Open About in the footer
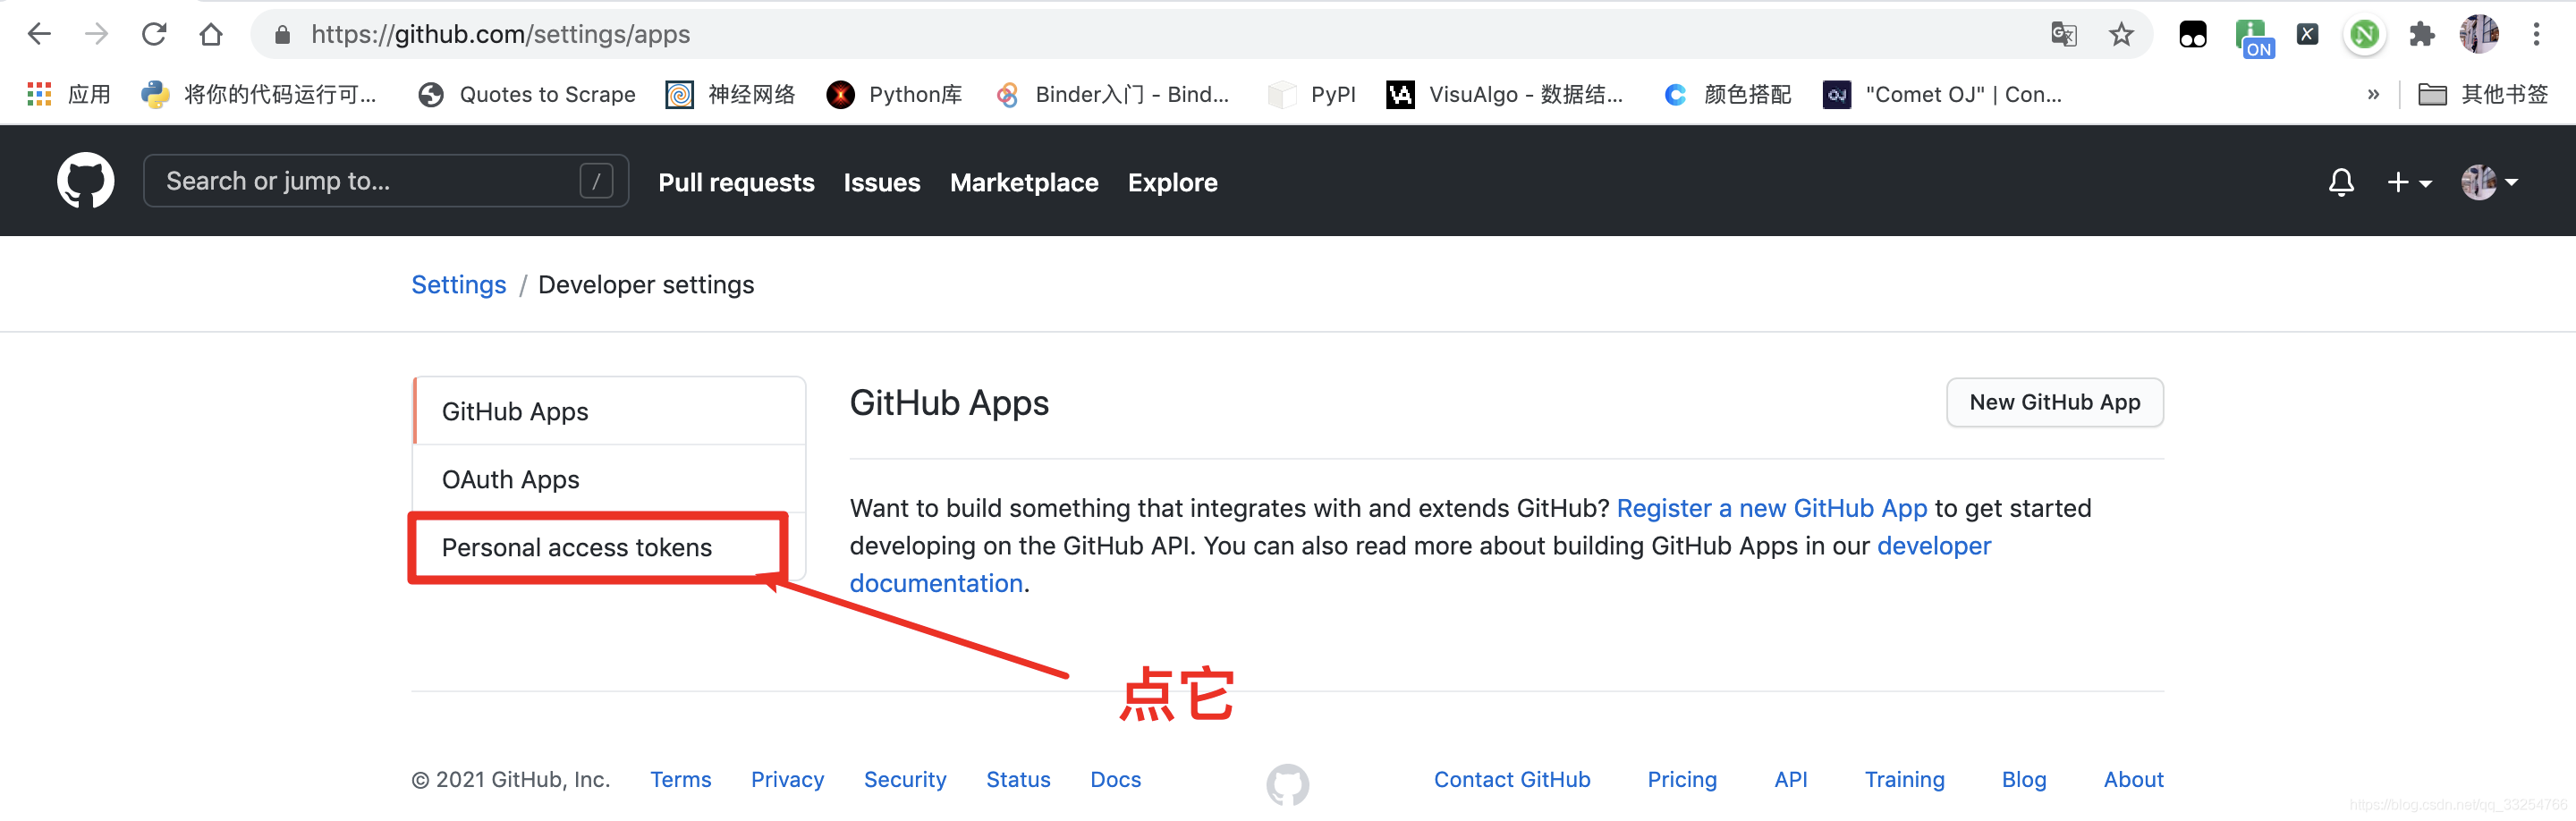This screenshot has height=821, width=2576. (2133, 779)
